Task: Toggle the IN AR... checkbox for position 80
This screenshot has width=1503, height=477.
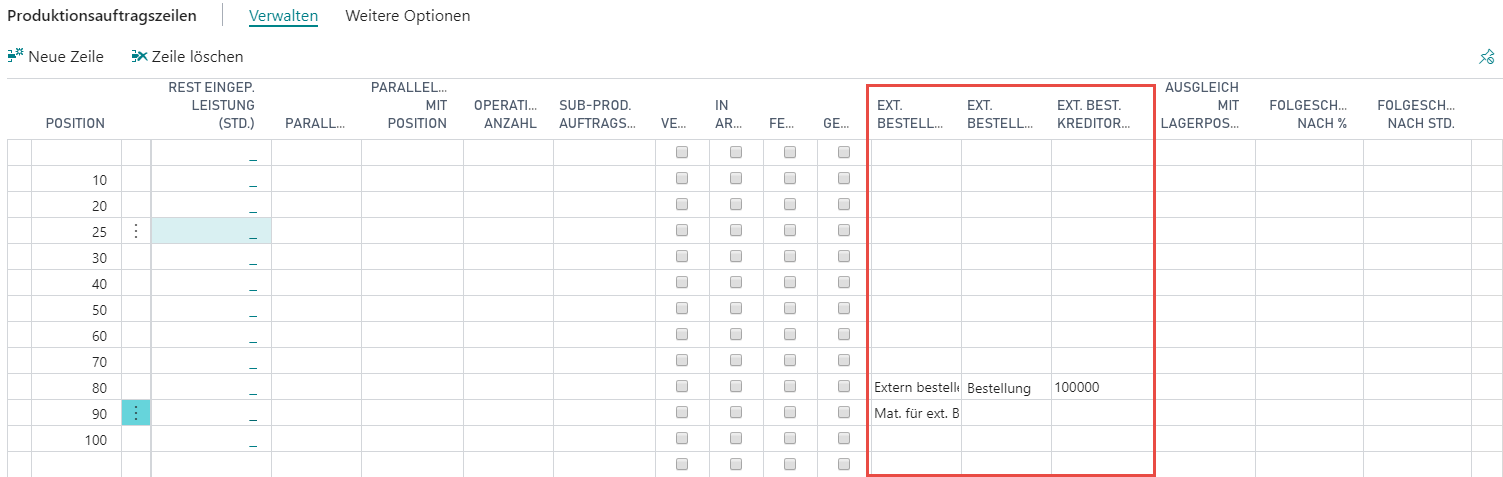Action: pyautogui.click(x=736, y=387)
